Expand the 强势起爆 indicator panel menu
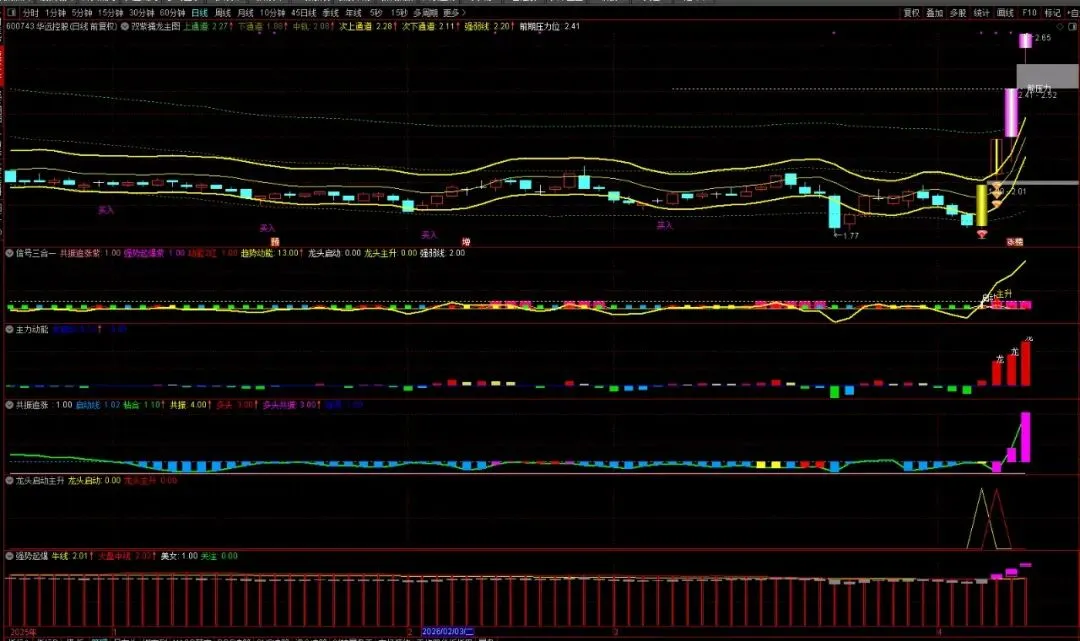This screenshot has width=1080, height=641. (x=10, y=556)
